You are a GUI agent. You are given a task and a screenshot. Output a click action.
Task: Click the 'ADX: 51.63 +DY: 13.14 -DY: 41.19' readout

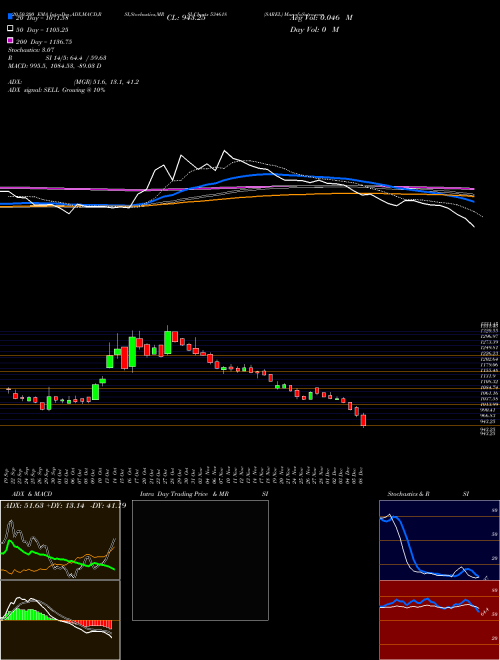[65, 506]
